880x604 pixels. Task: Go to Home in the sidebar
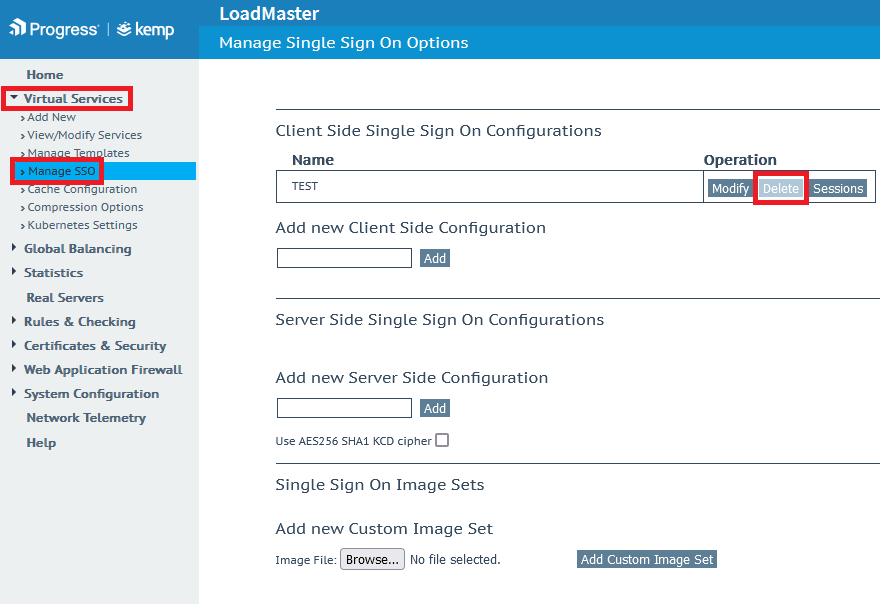pos(45,75)
